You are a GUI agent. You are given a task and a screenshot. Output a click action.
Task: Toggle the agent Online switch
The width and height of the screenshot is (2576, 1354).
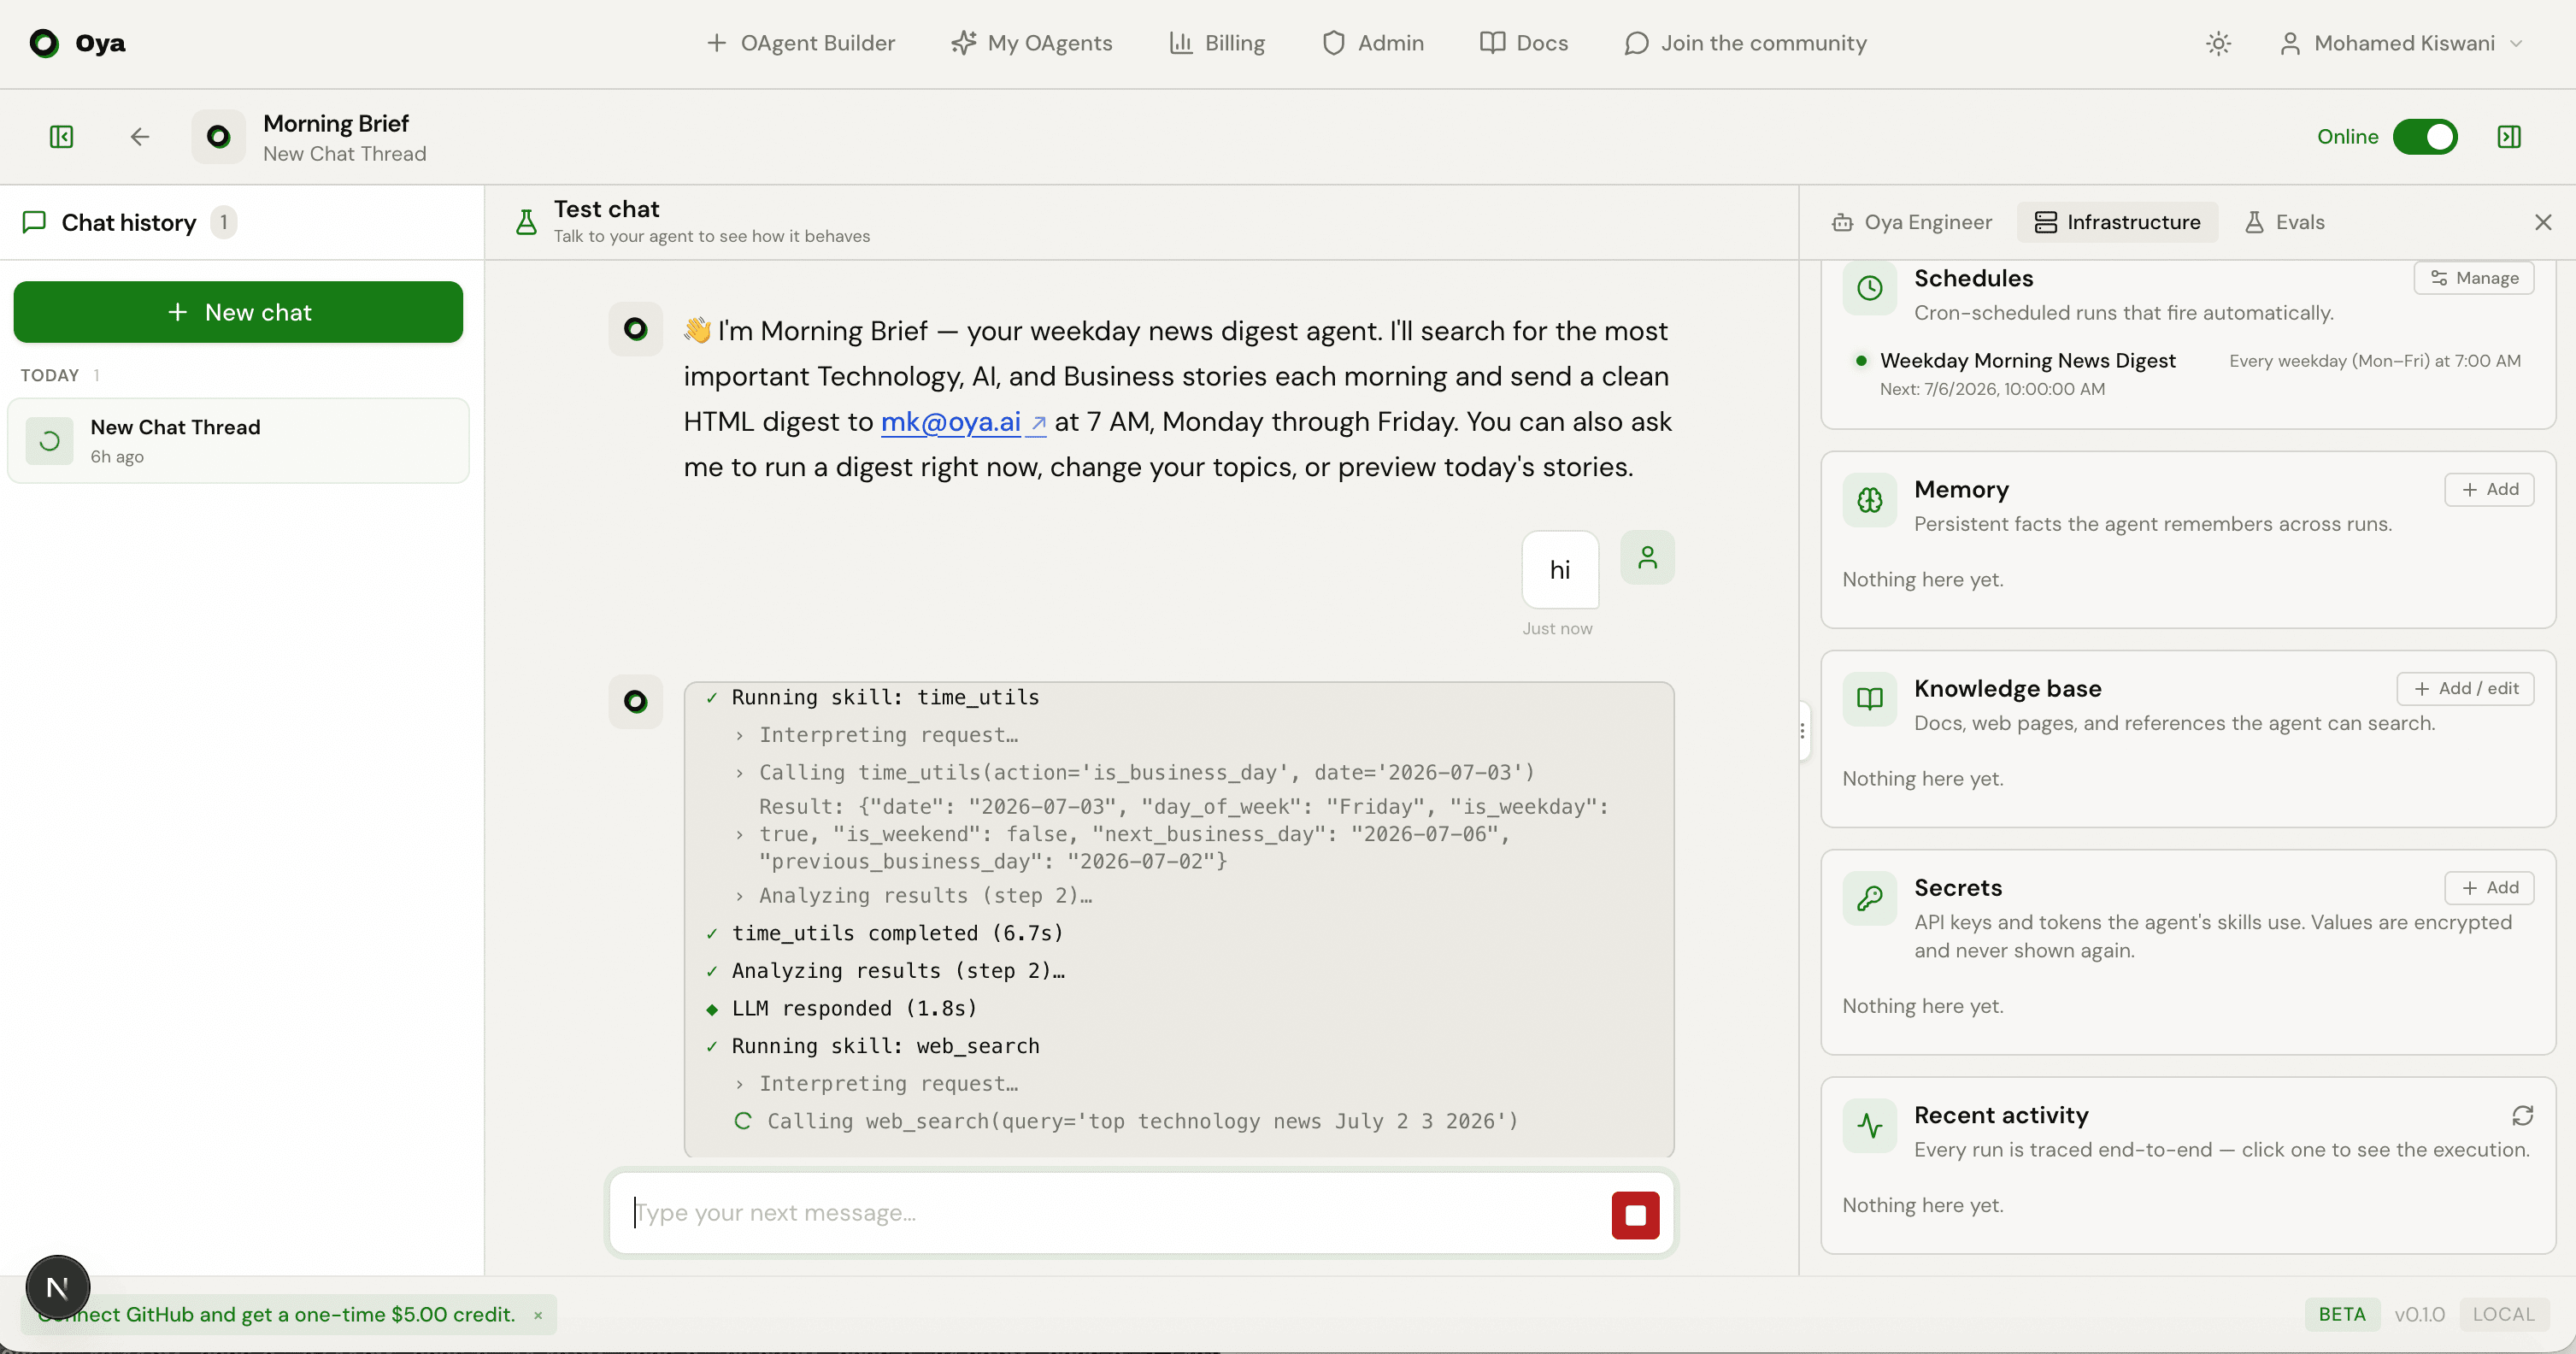click(2425, 137)
